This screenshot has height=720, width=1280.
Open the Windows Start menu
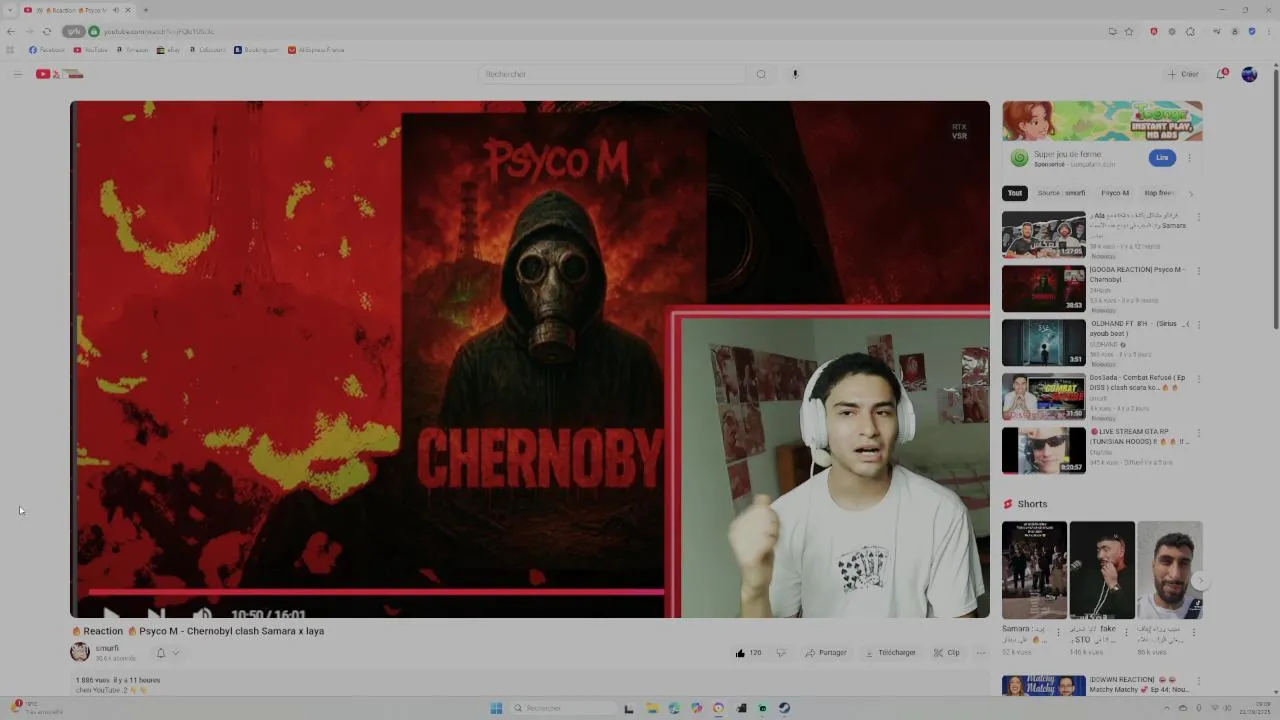(496, 708)
